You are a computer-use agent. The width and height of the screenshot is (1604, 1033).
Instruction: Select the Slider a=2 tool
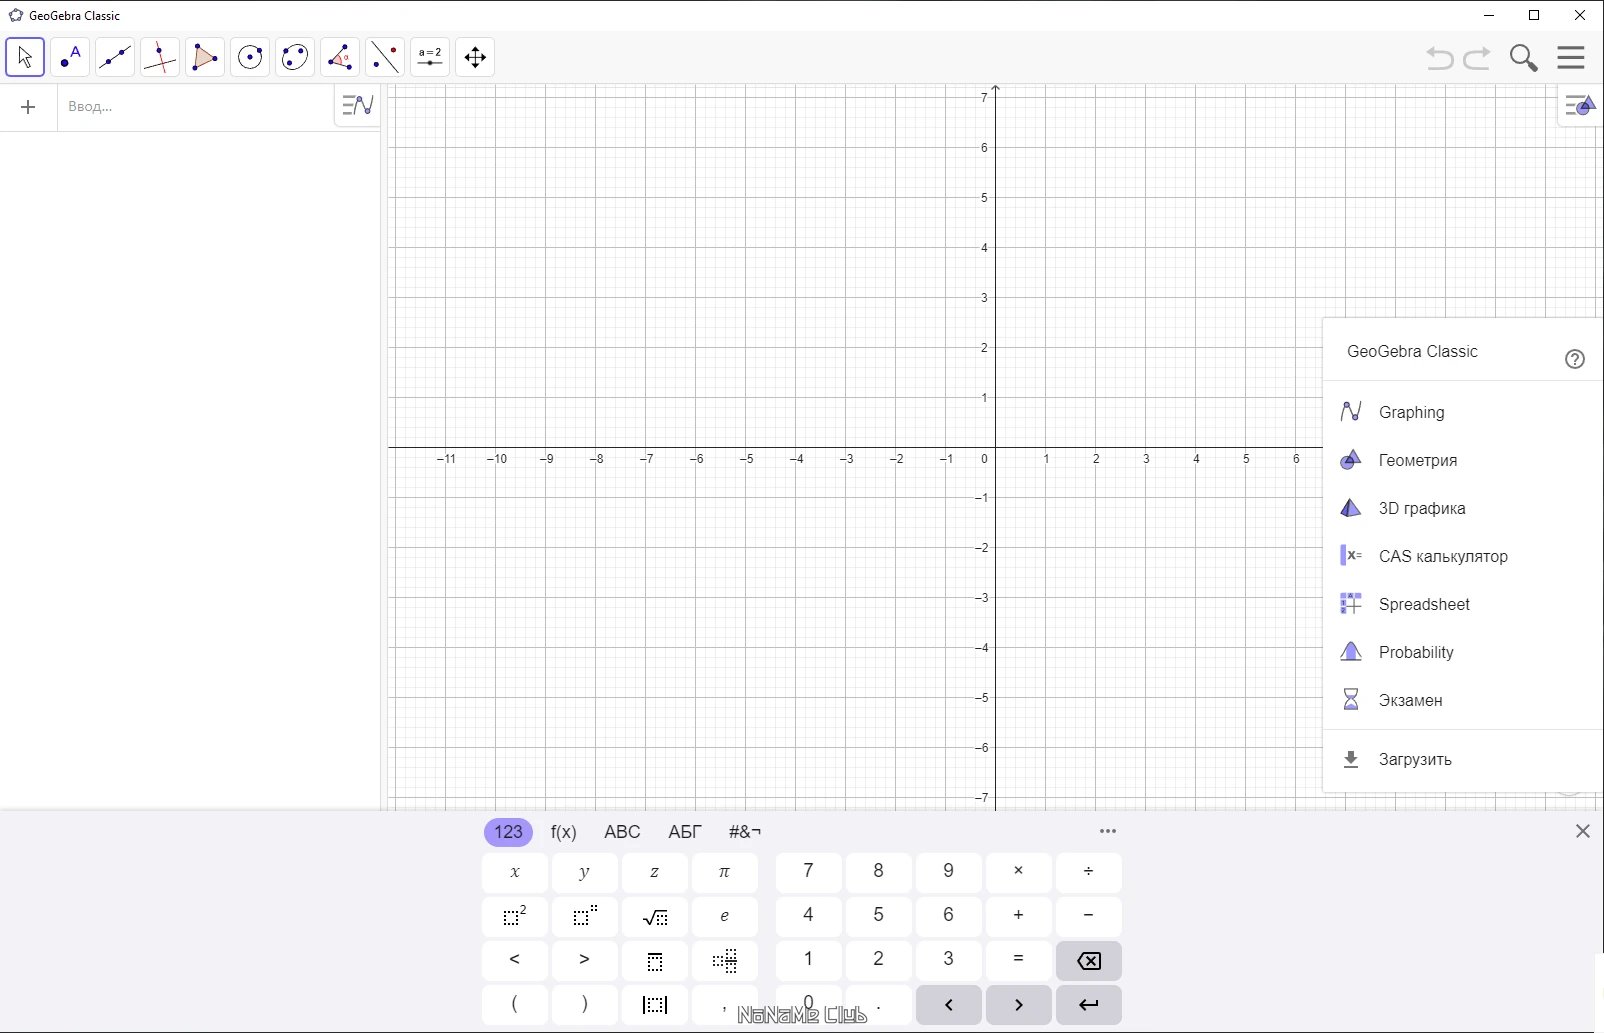point(430,57)
